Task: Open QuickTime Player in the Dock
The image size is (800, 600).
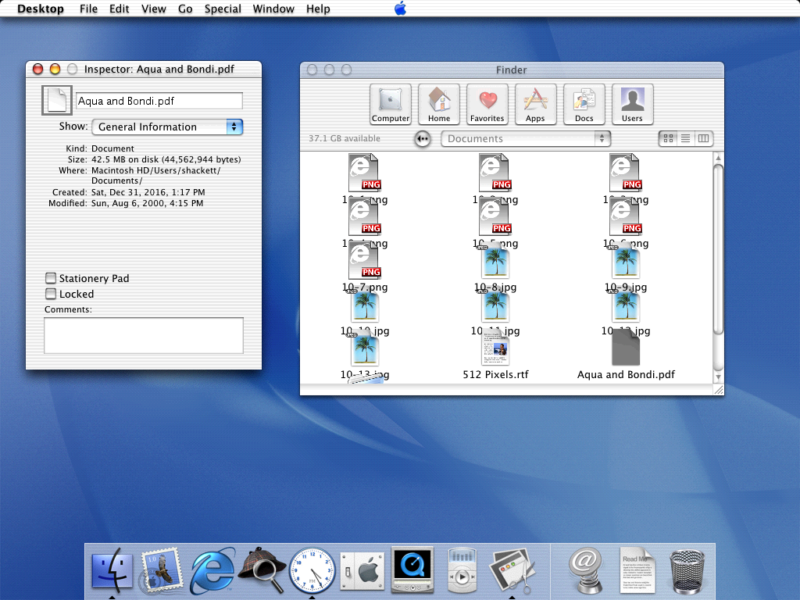Action: point(411,570)
